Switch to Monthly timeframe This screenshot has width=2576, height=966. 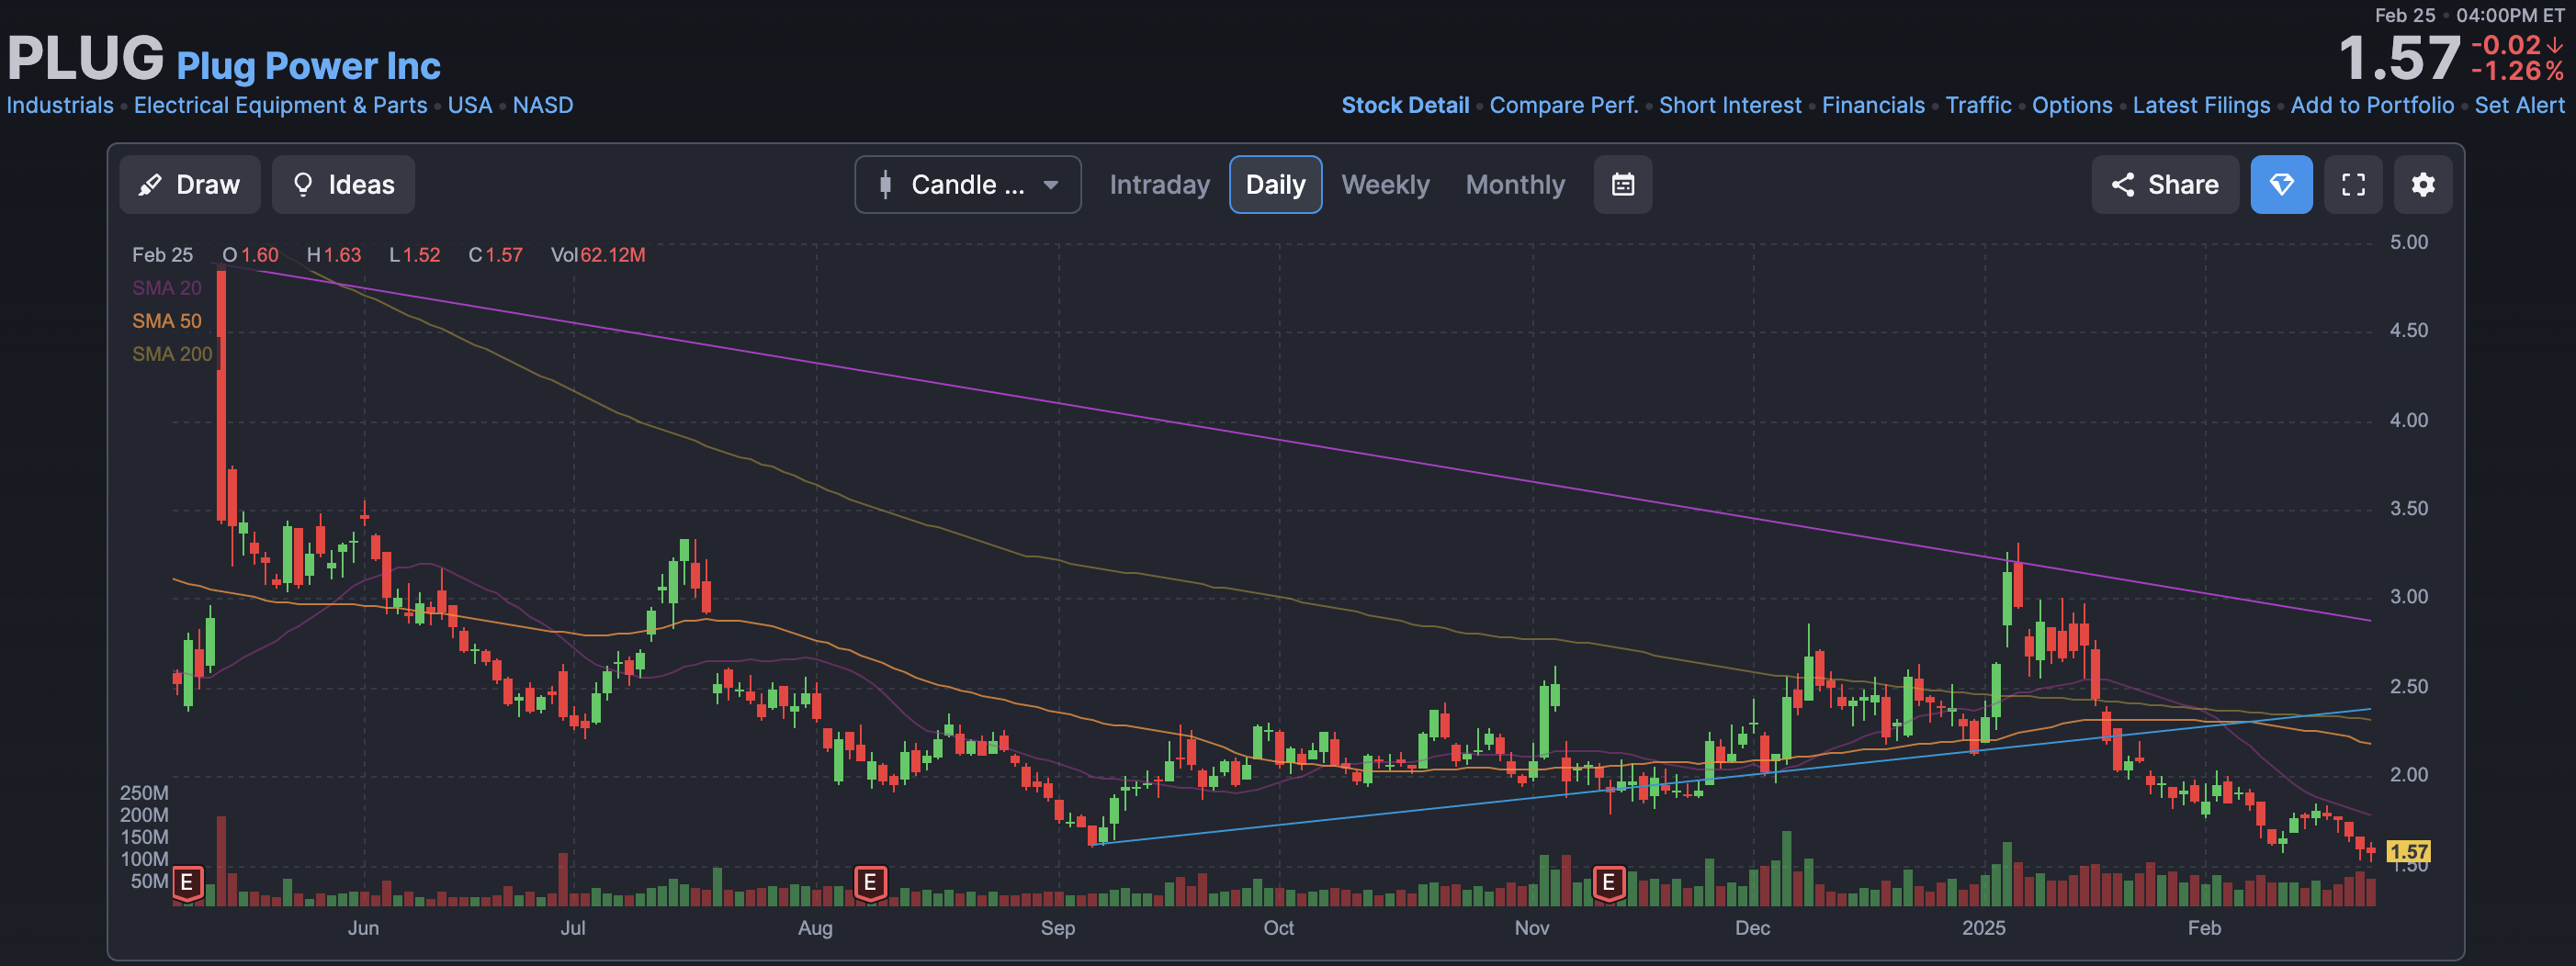(1515, 185)
